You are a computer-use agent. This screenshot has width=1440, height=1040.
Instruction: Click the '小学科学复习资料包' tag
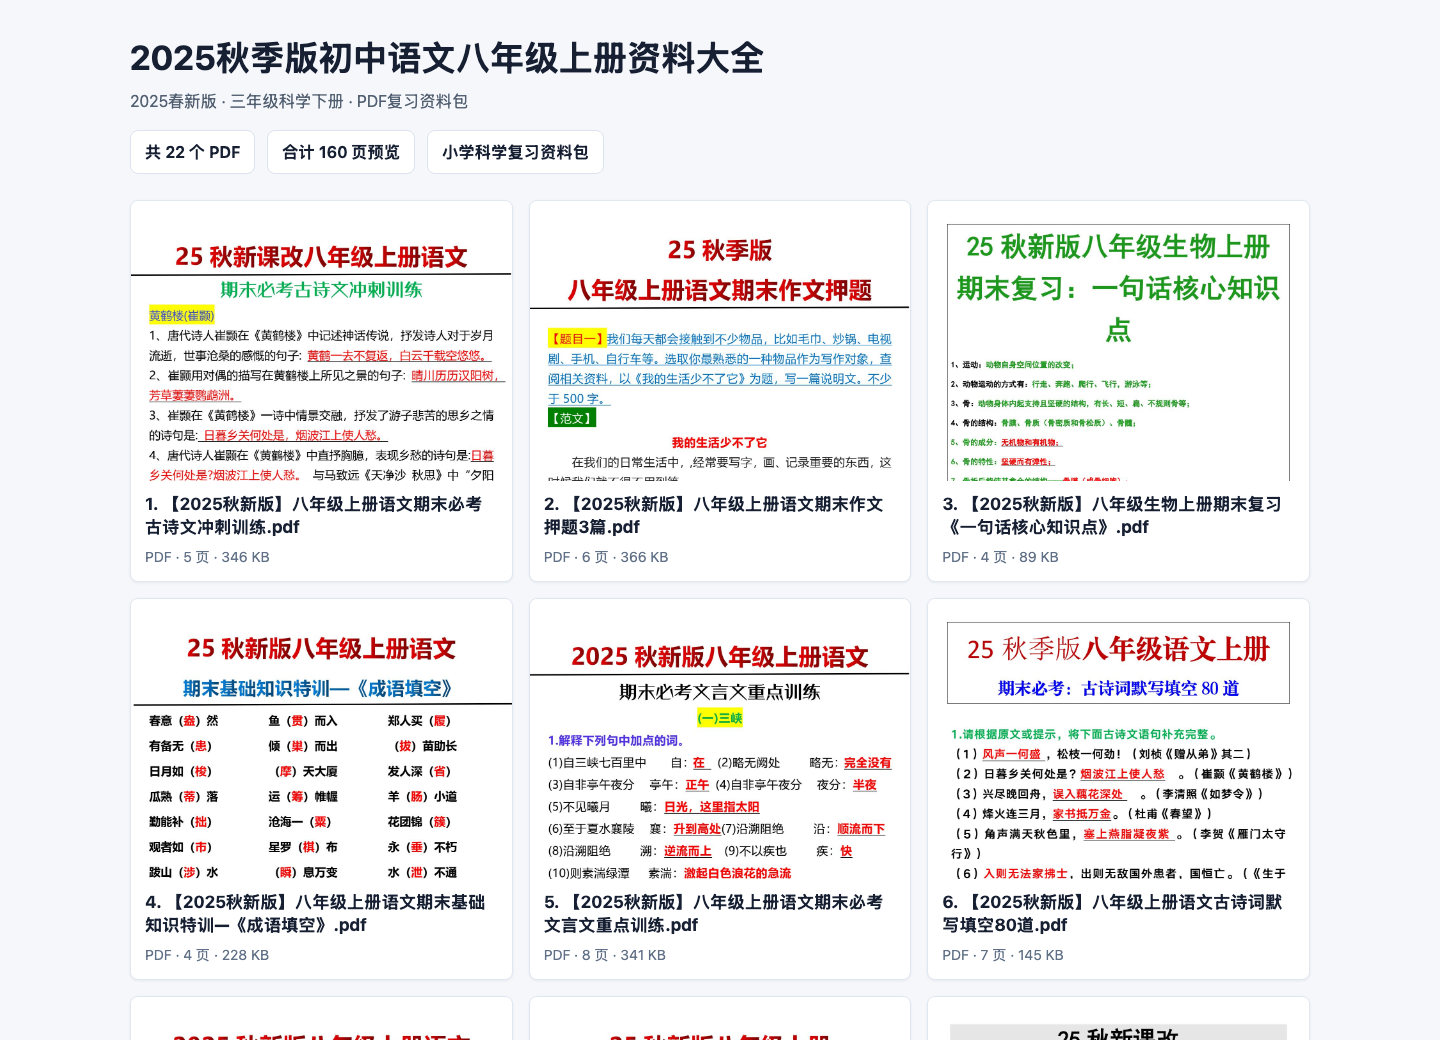[515, 152]
